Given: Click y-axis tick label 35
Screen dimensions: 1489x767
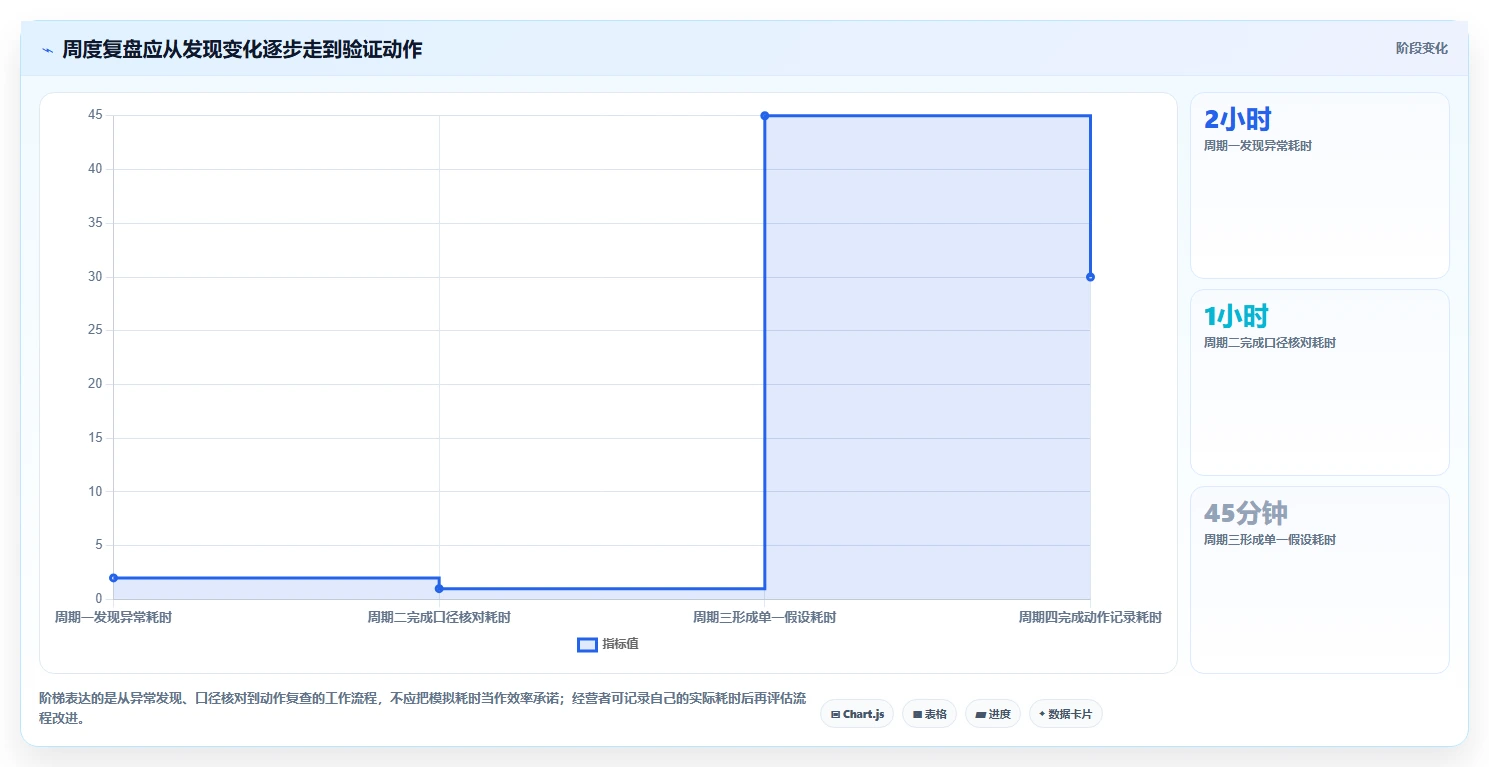Looking at the screenshot, I should pyautogui.click(x=95, y=223).
